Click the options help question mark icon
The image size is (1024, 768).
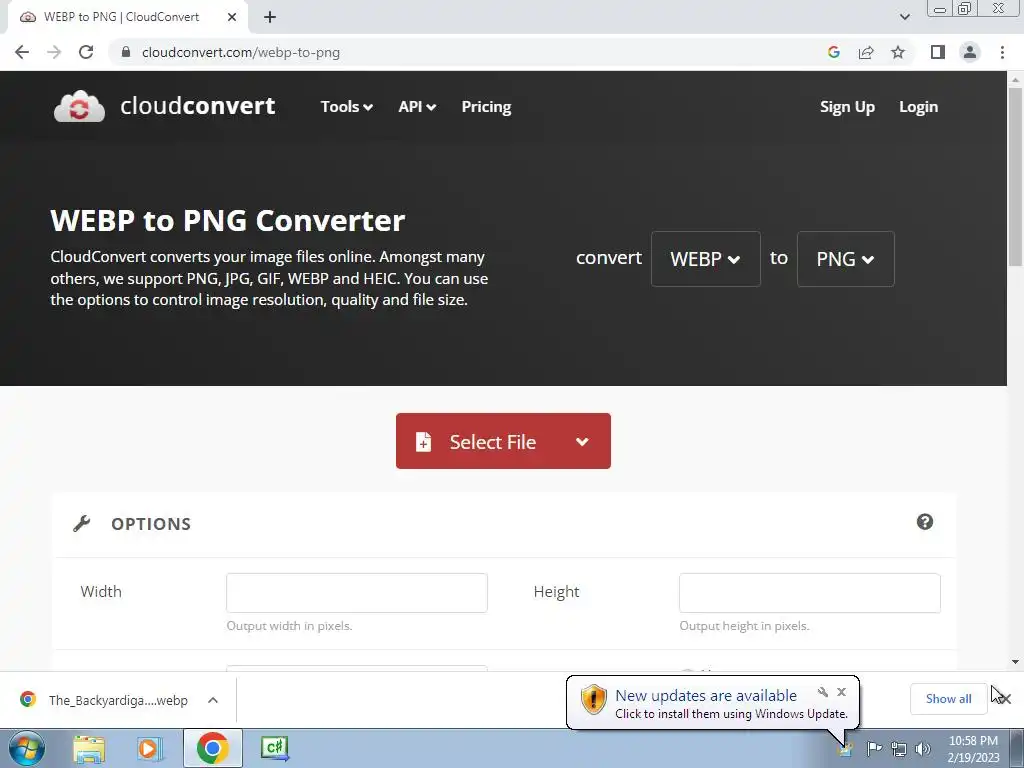tap(925, 522)
